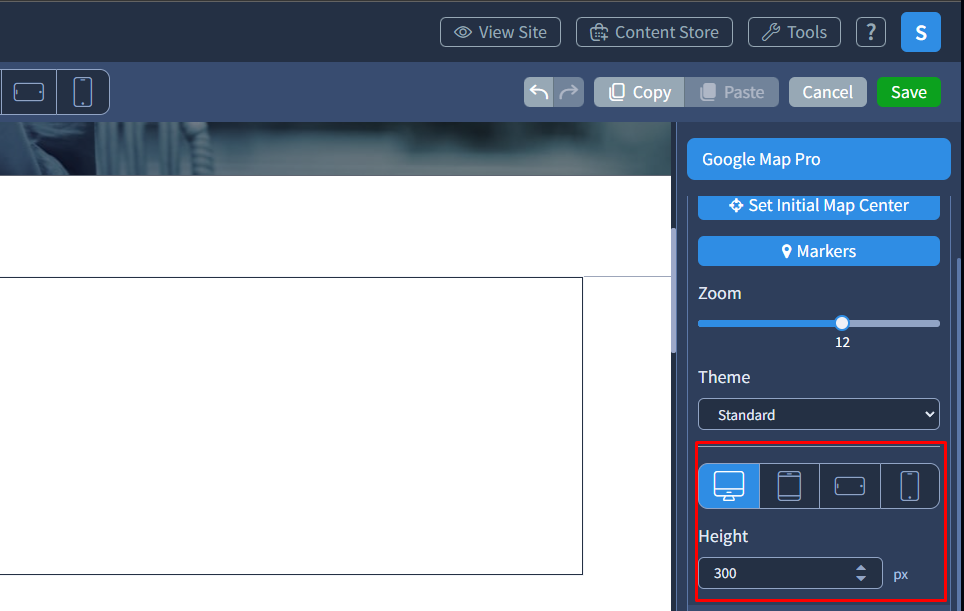964x611 pixels.
Task: Open the user profile avatar S
Action: tap(920, 32)
